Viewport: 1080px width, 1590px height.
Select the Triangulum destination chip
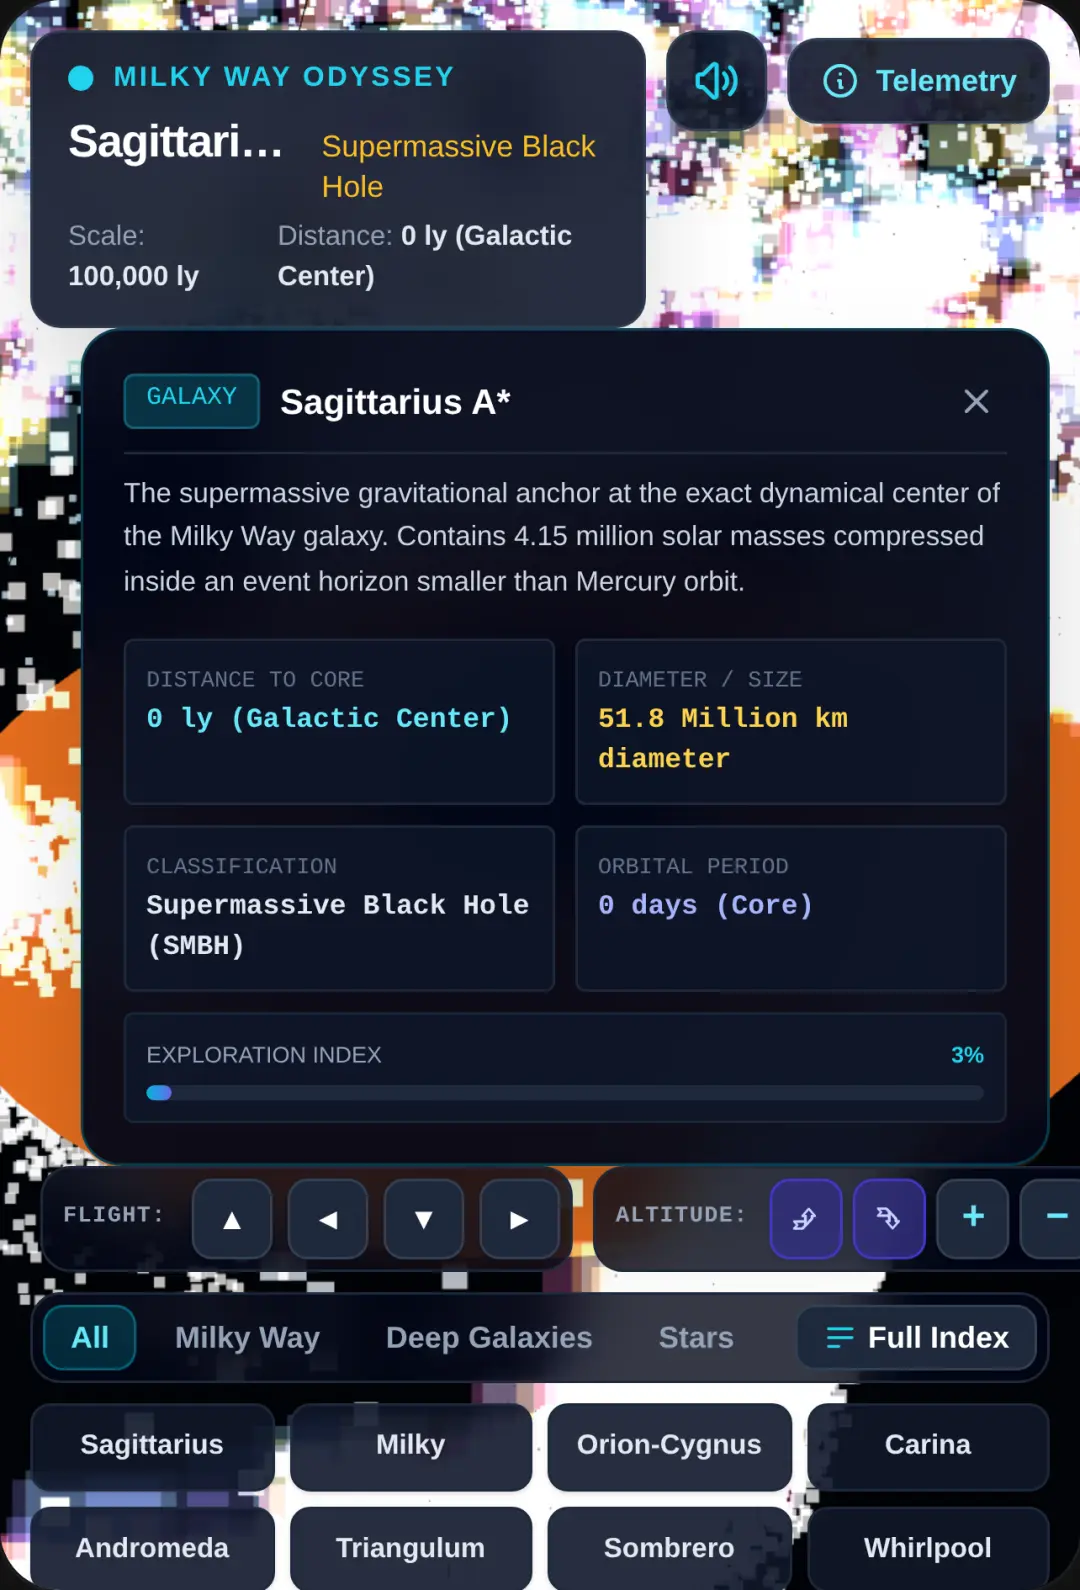click(x=411, y=1548)
